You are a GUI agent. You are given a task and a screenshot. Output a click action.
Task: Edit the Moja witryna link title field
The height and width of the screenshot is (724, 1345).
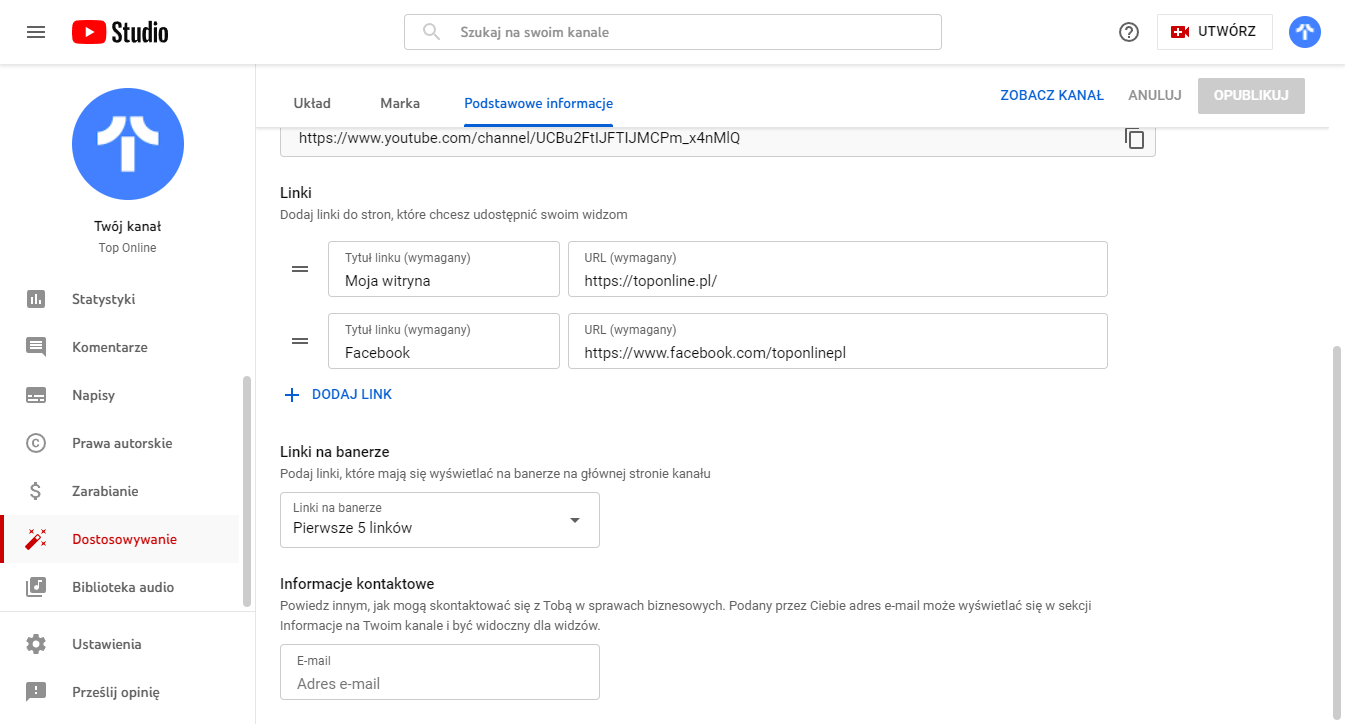pos(444,269)
